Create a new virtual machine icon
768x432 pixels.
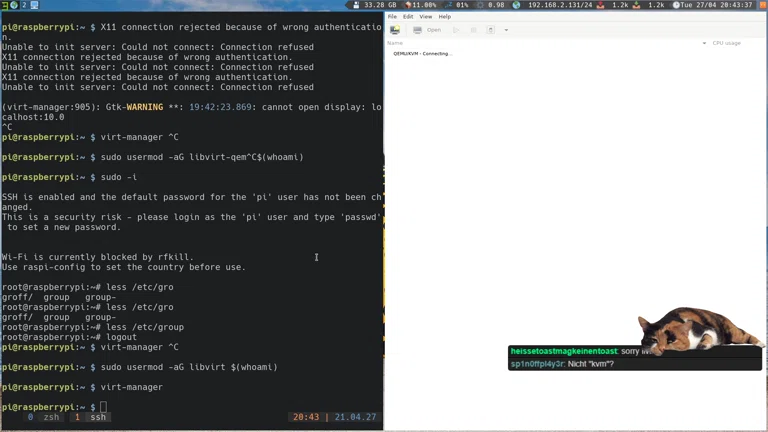pyautogui.click(x=395, y=30)
